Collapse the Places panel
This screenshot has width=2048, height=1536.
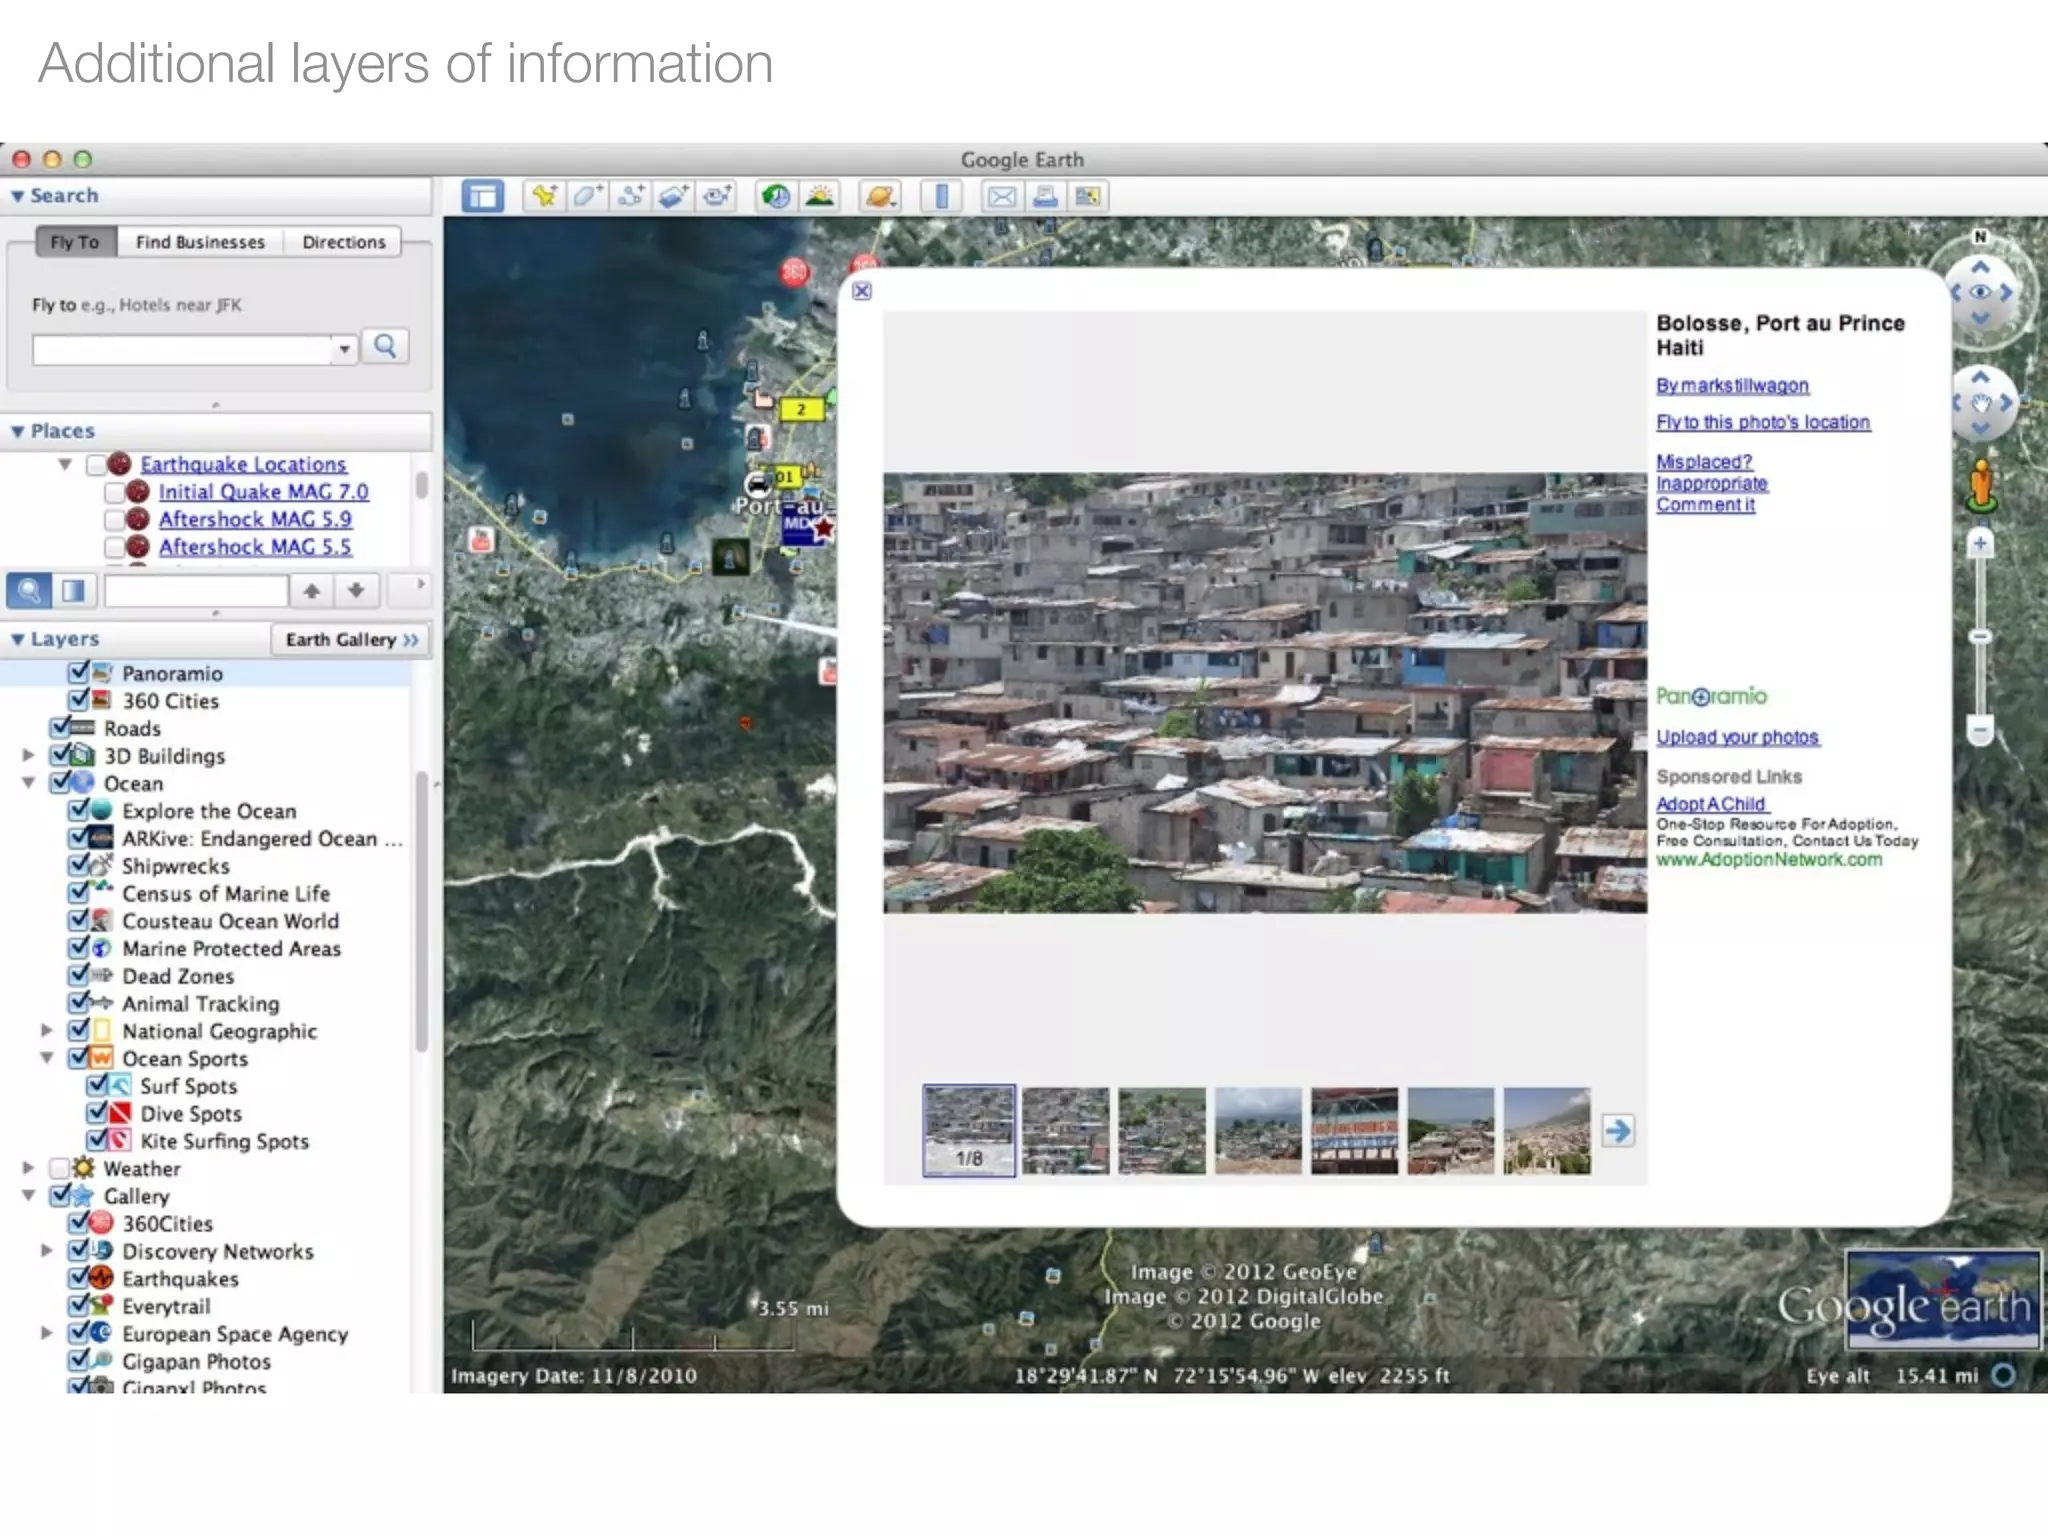click(x=17, y=431)
